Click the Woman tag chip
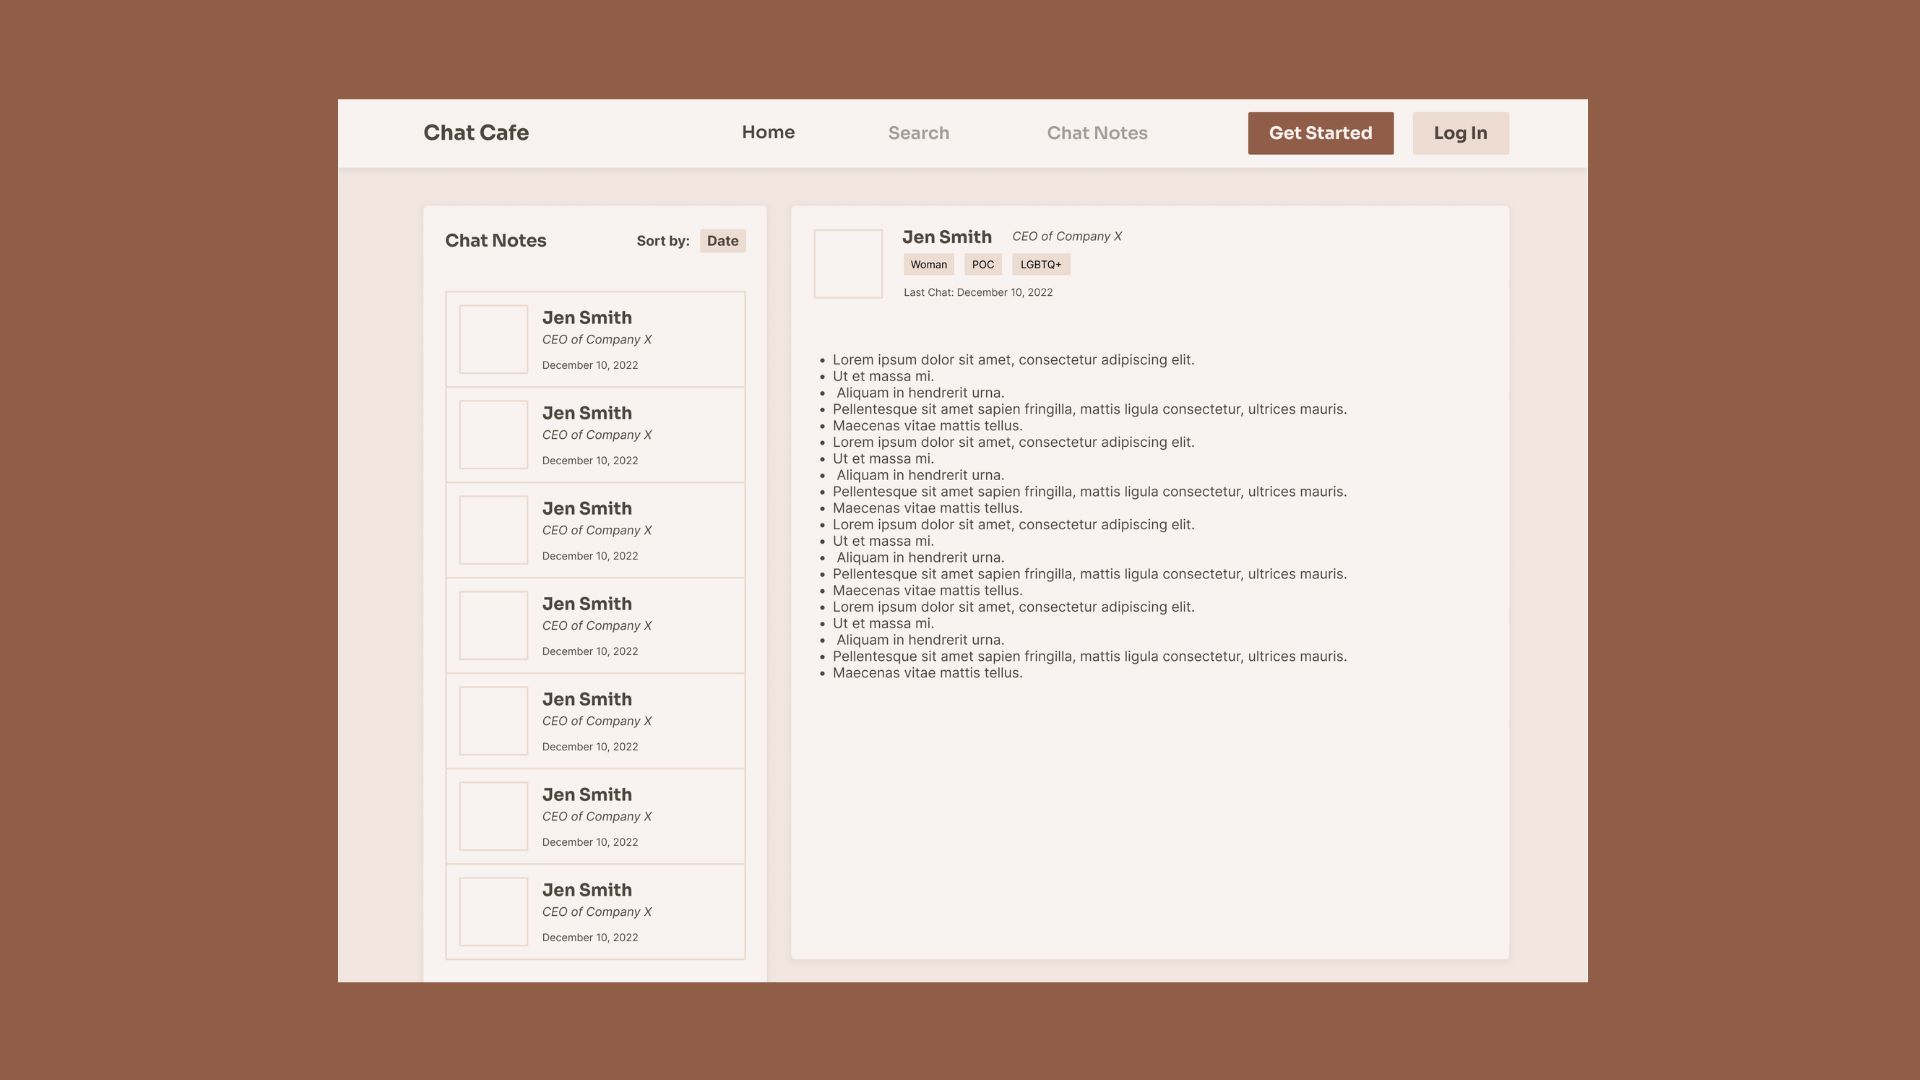 [928, 265]
